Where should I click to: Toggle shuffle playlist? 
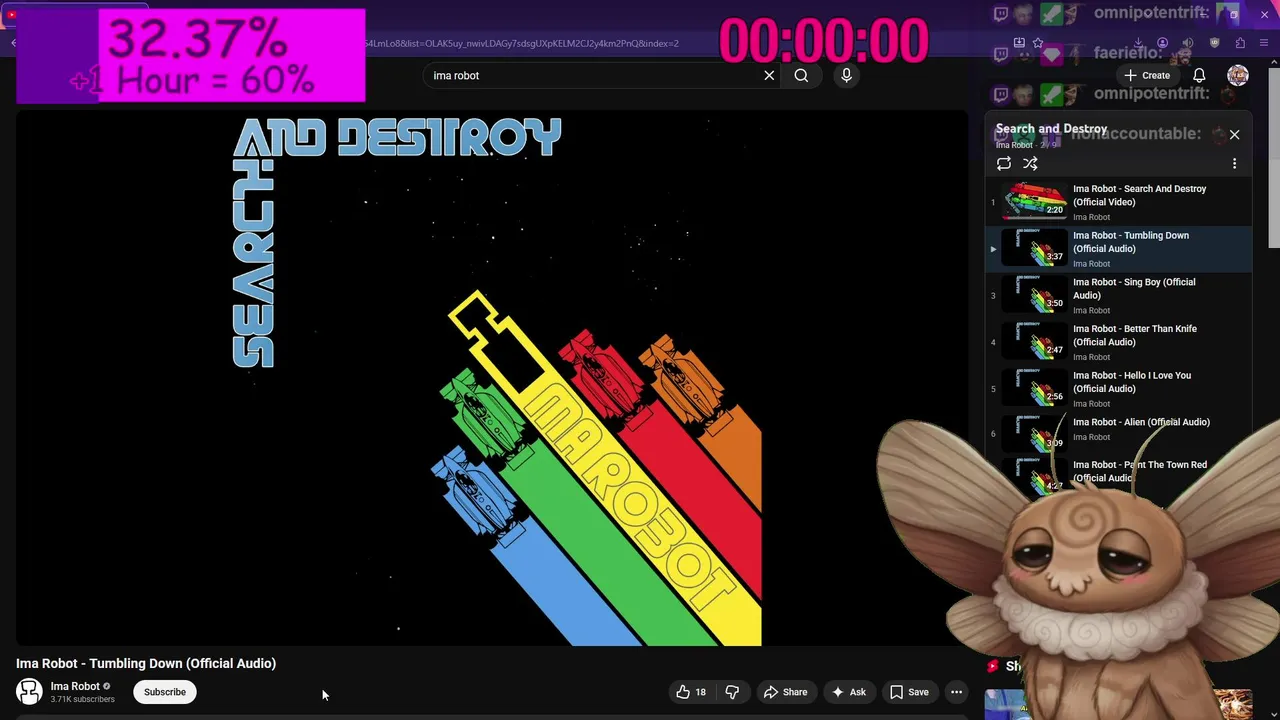click(1030, 164)
